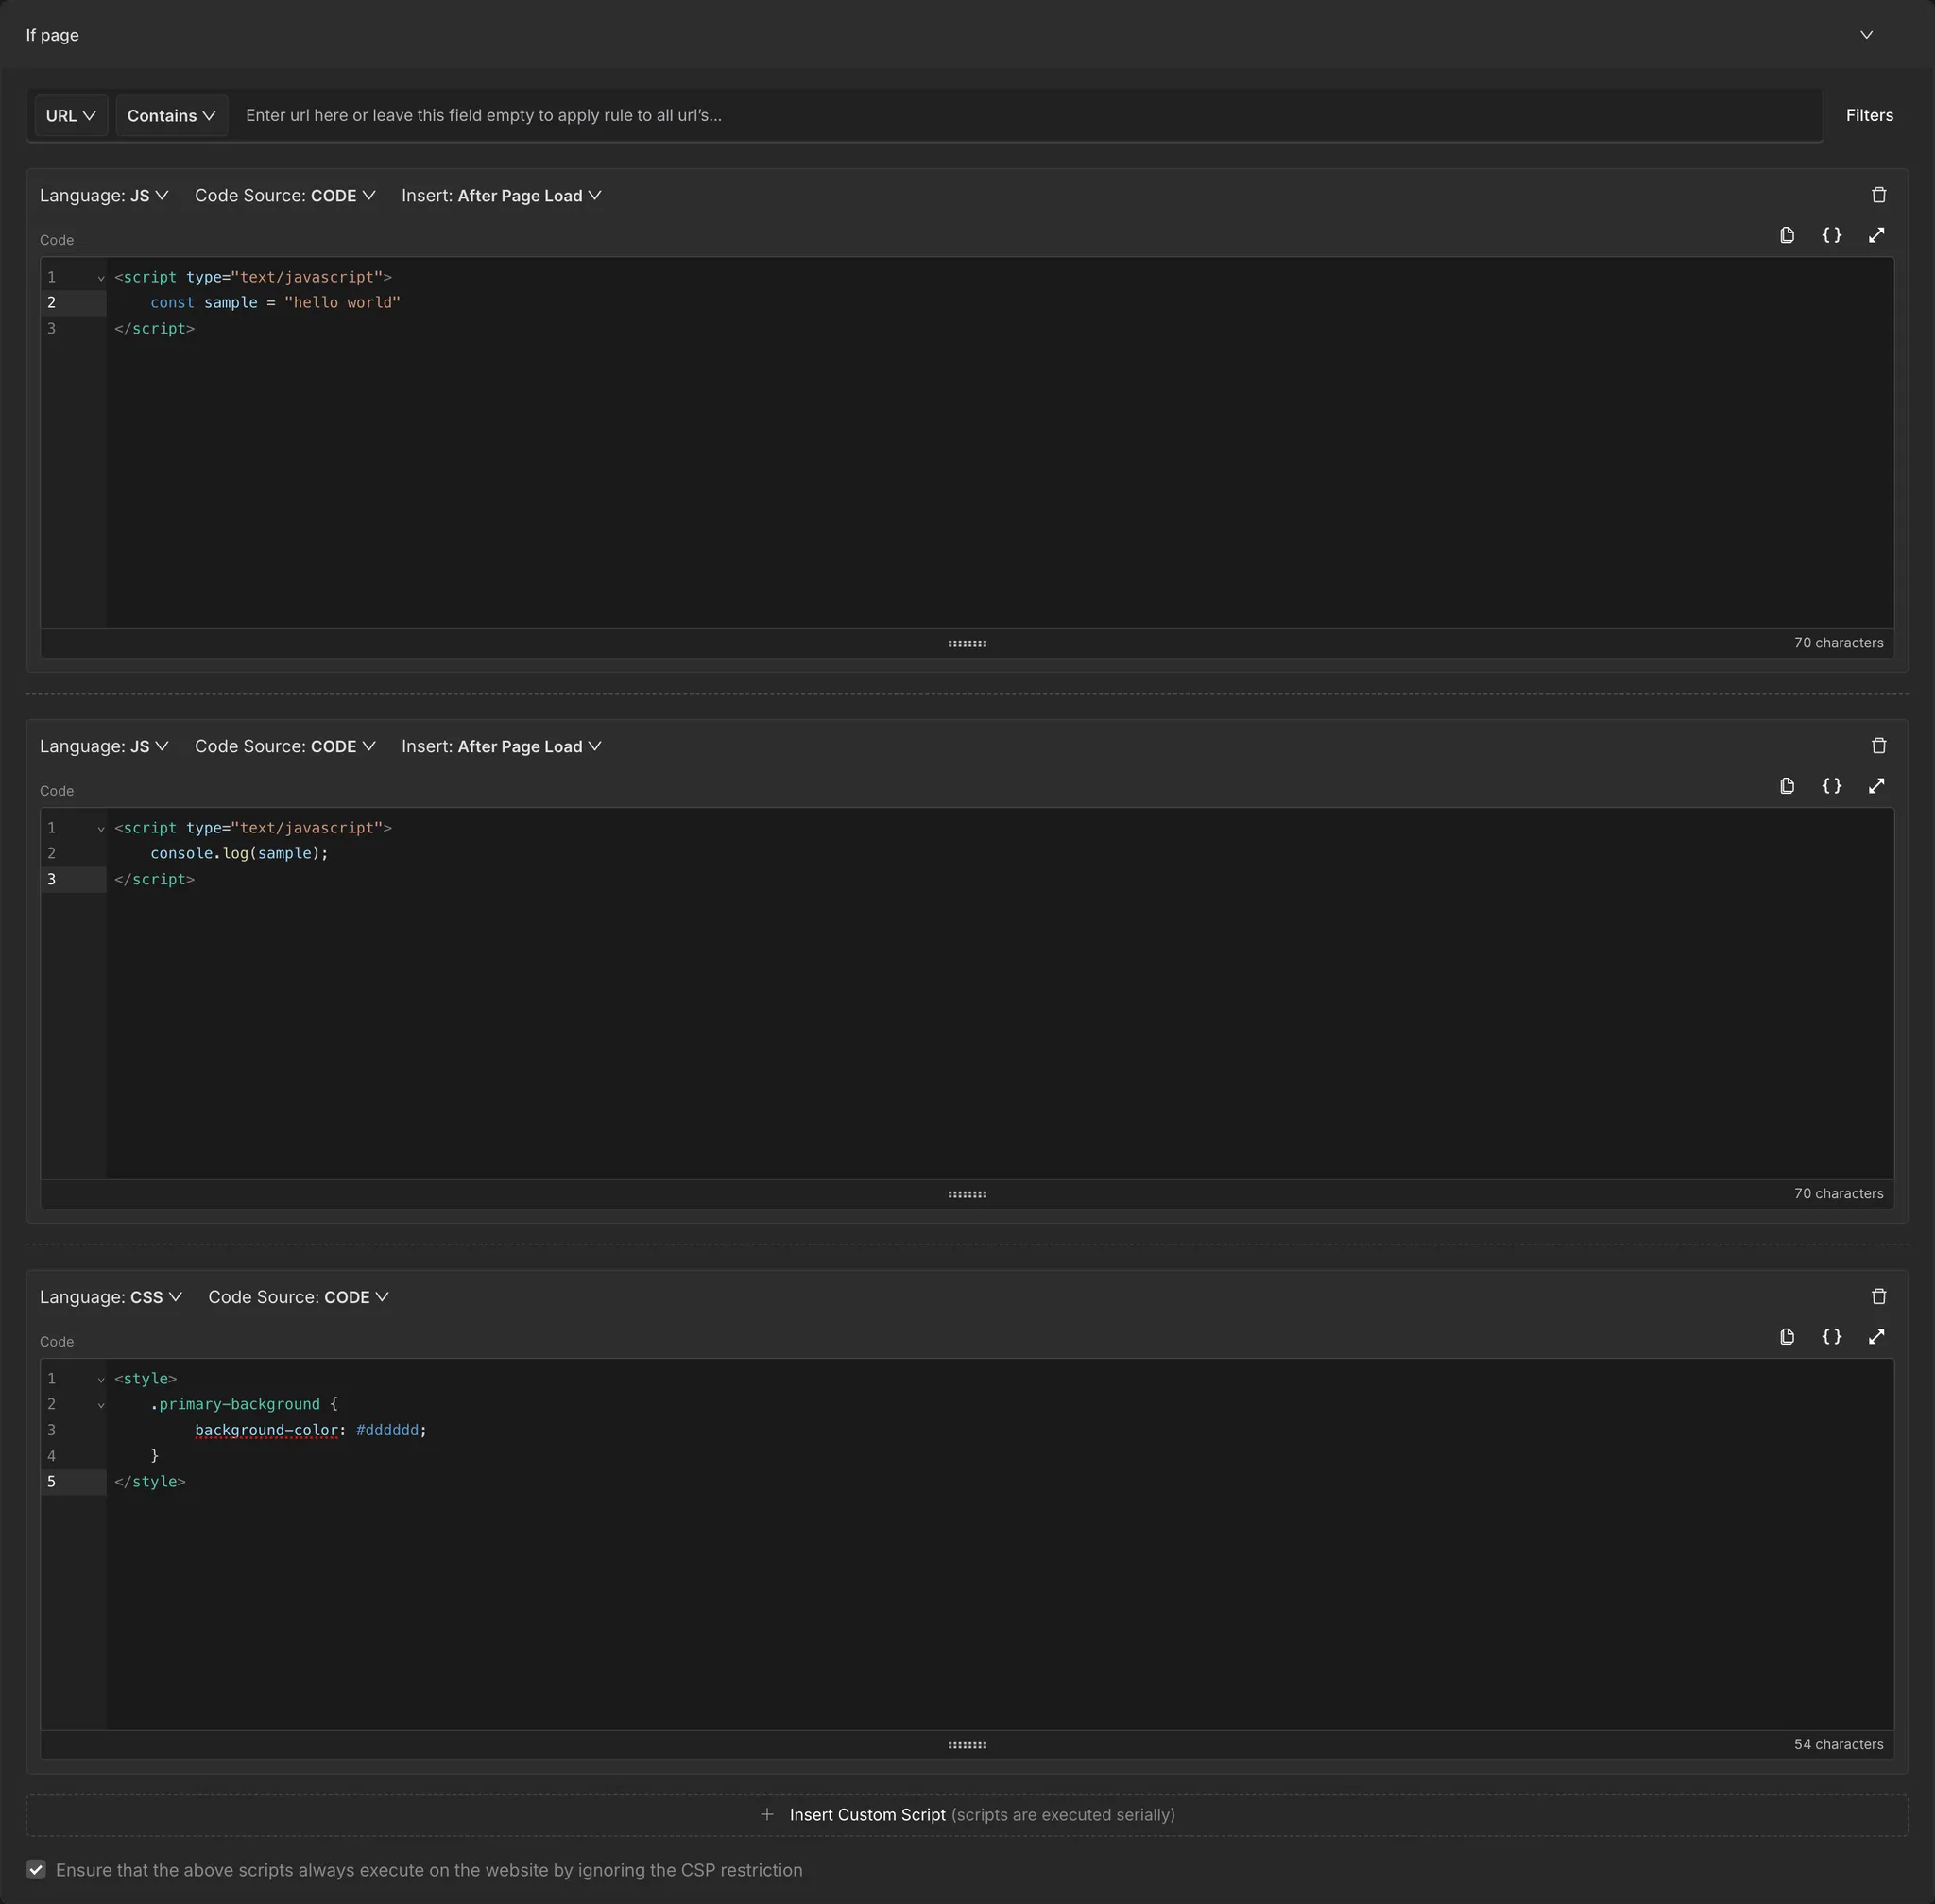Focus the URL input field
Screen dimensions: 1935x1904
click(1020, 116)
